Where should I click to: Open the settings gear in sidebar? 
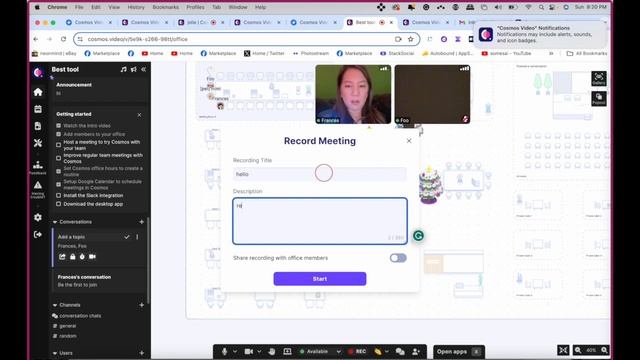(x=38, y=218)
